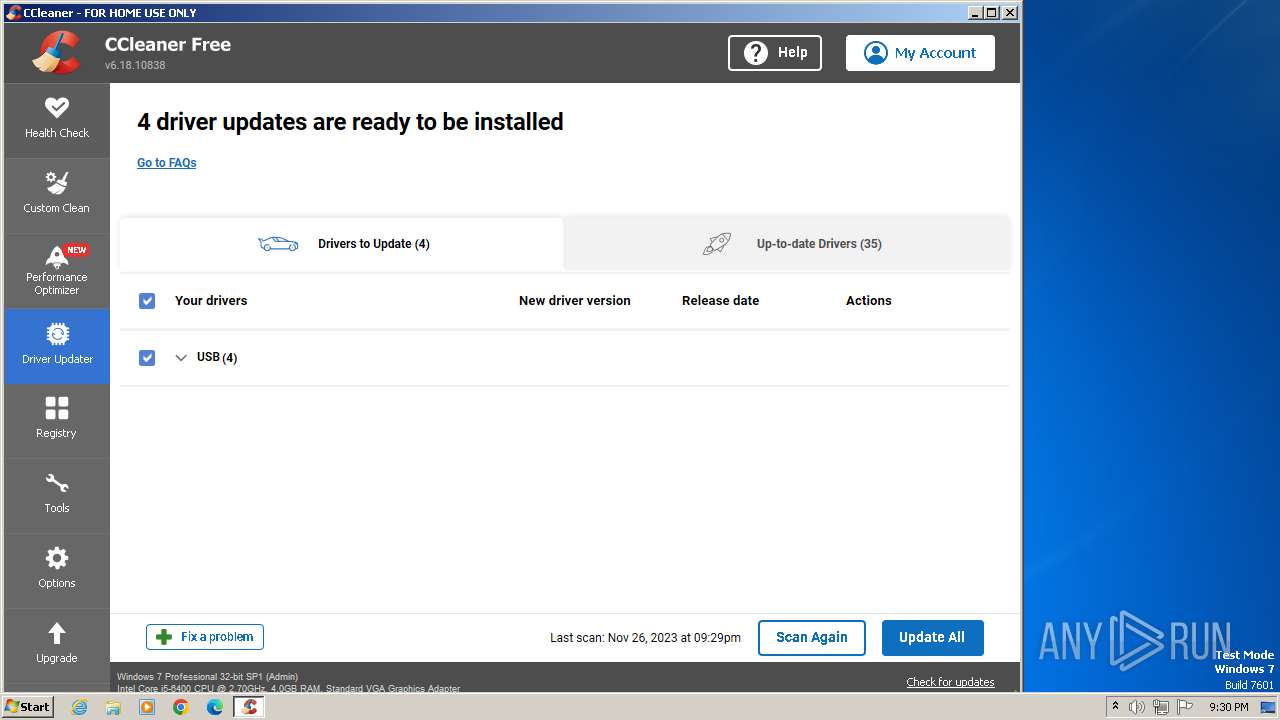Click Scan Again
This screenshot has width=1280, height=720.
812,638
